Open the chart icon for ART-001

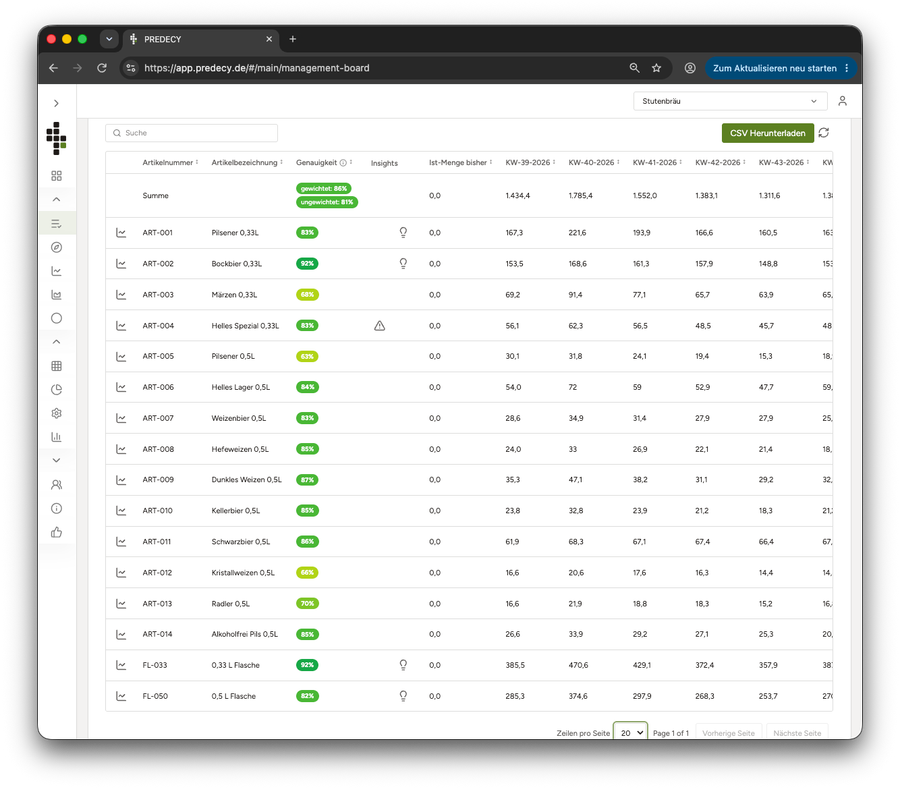[121, 233]
